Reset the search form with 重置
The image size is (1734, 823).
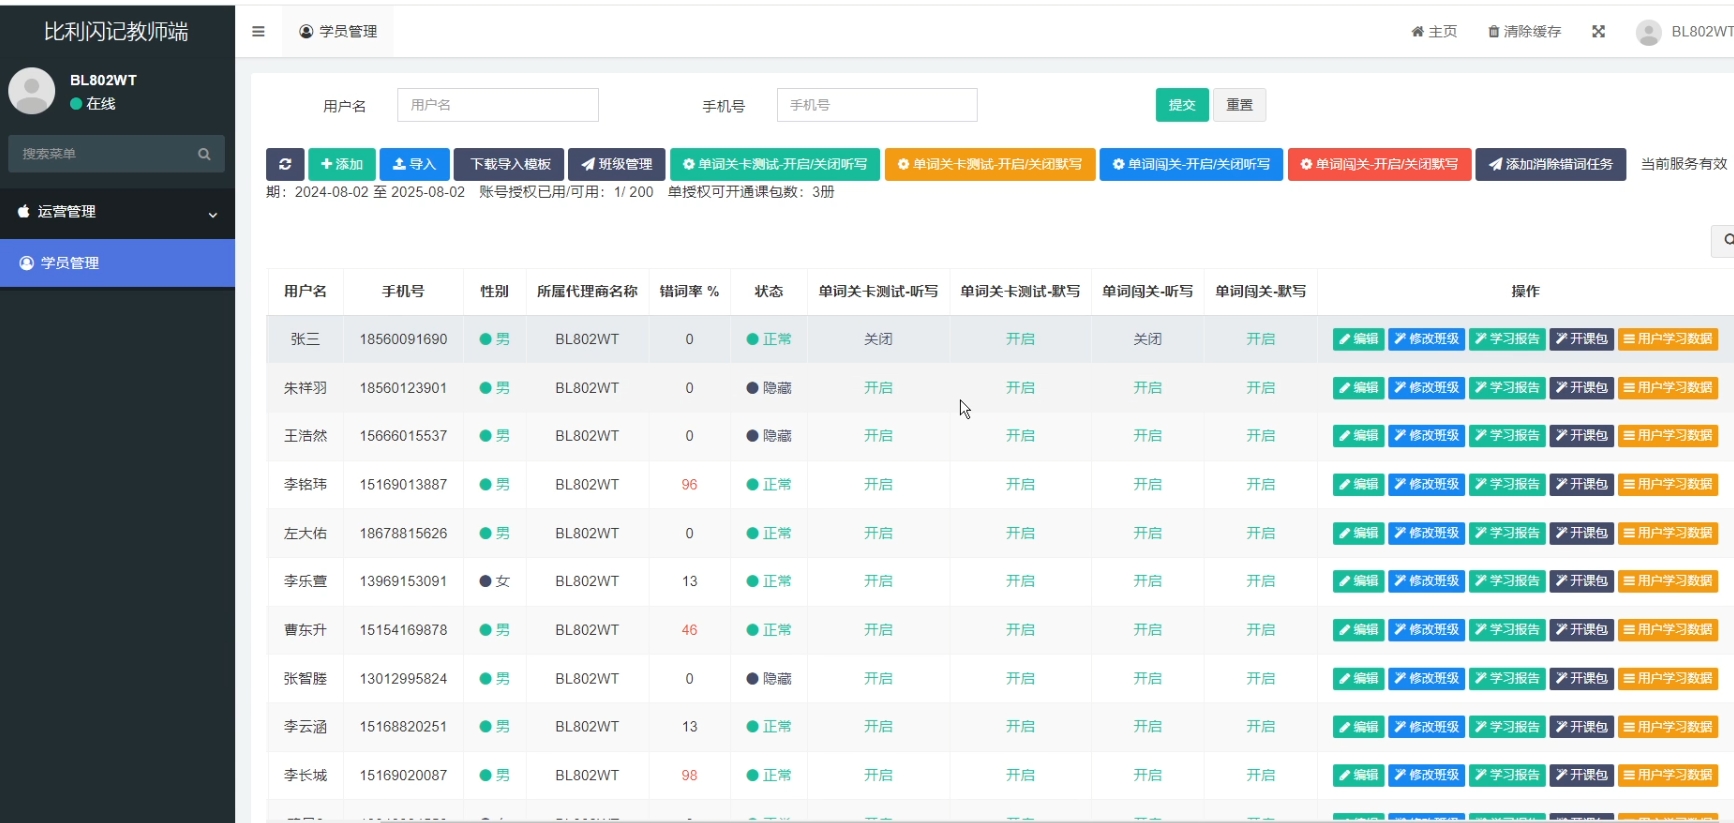(1239, 105)
